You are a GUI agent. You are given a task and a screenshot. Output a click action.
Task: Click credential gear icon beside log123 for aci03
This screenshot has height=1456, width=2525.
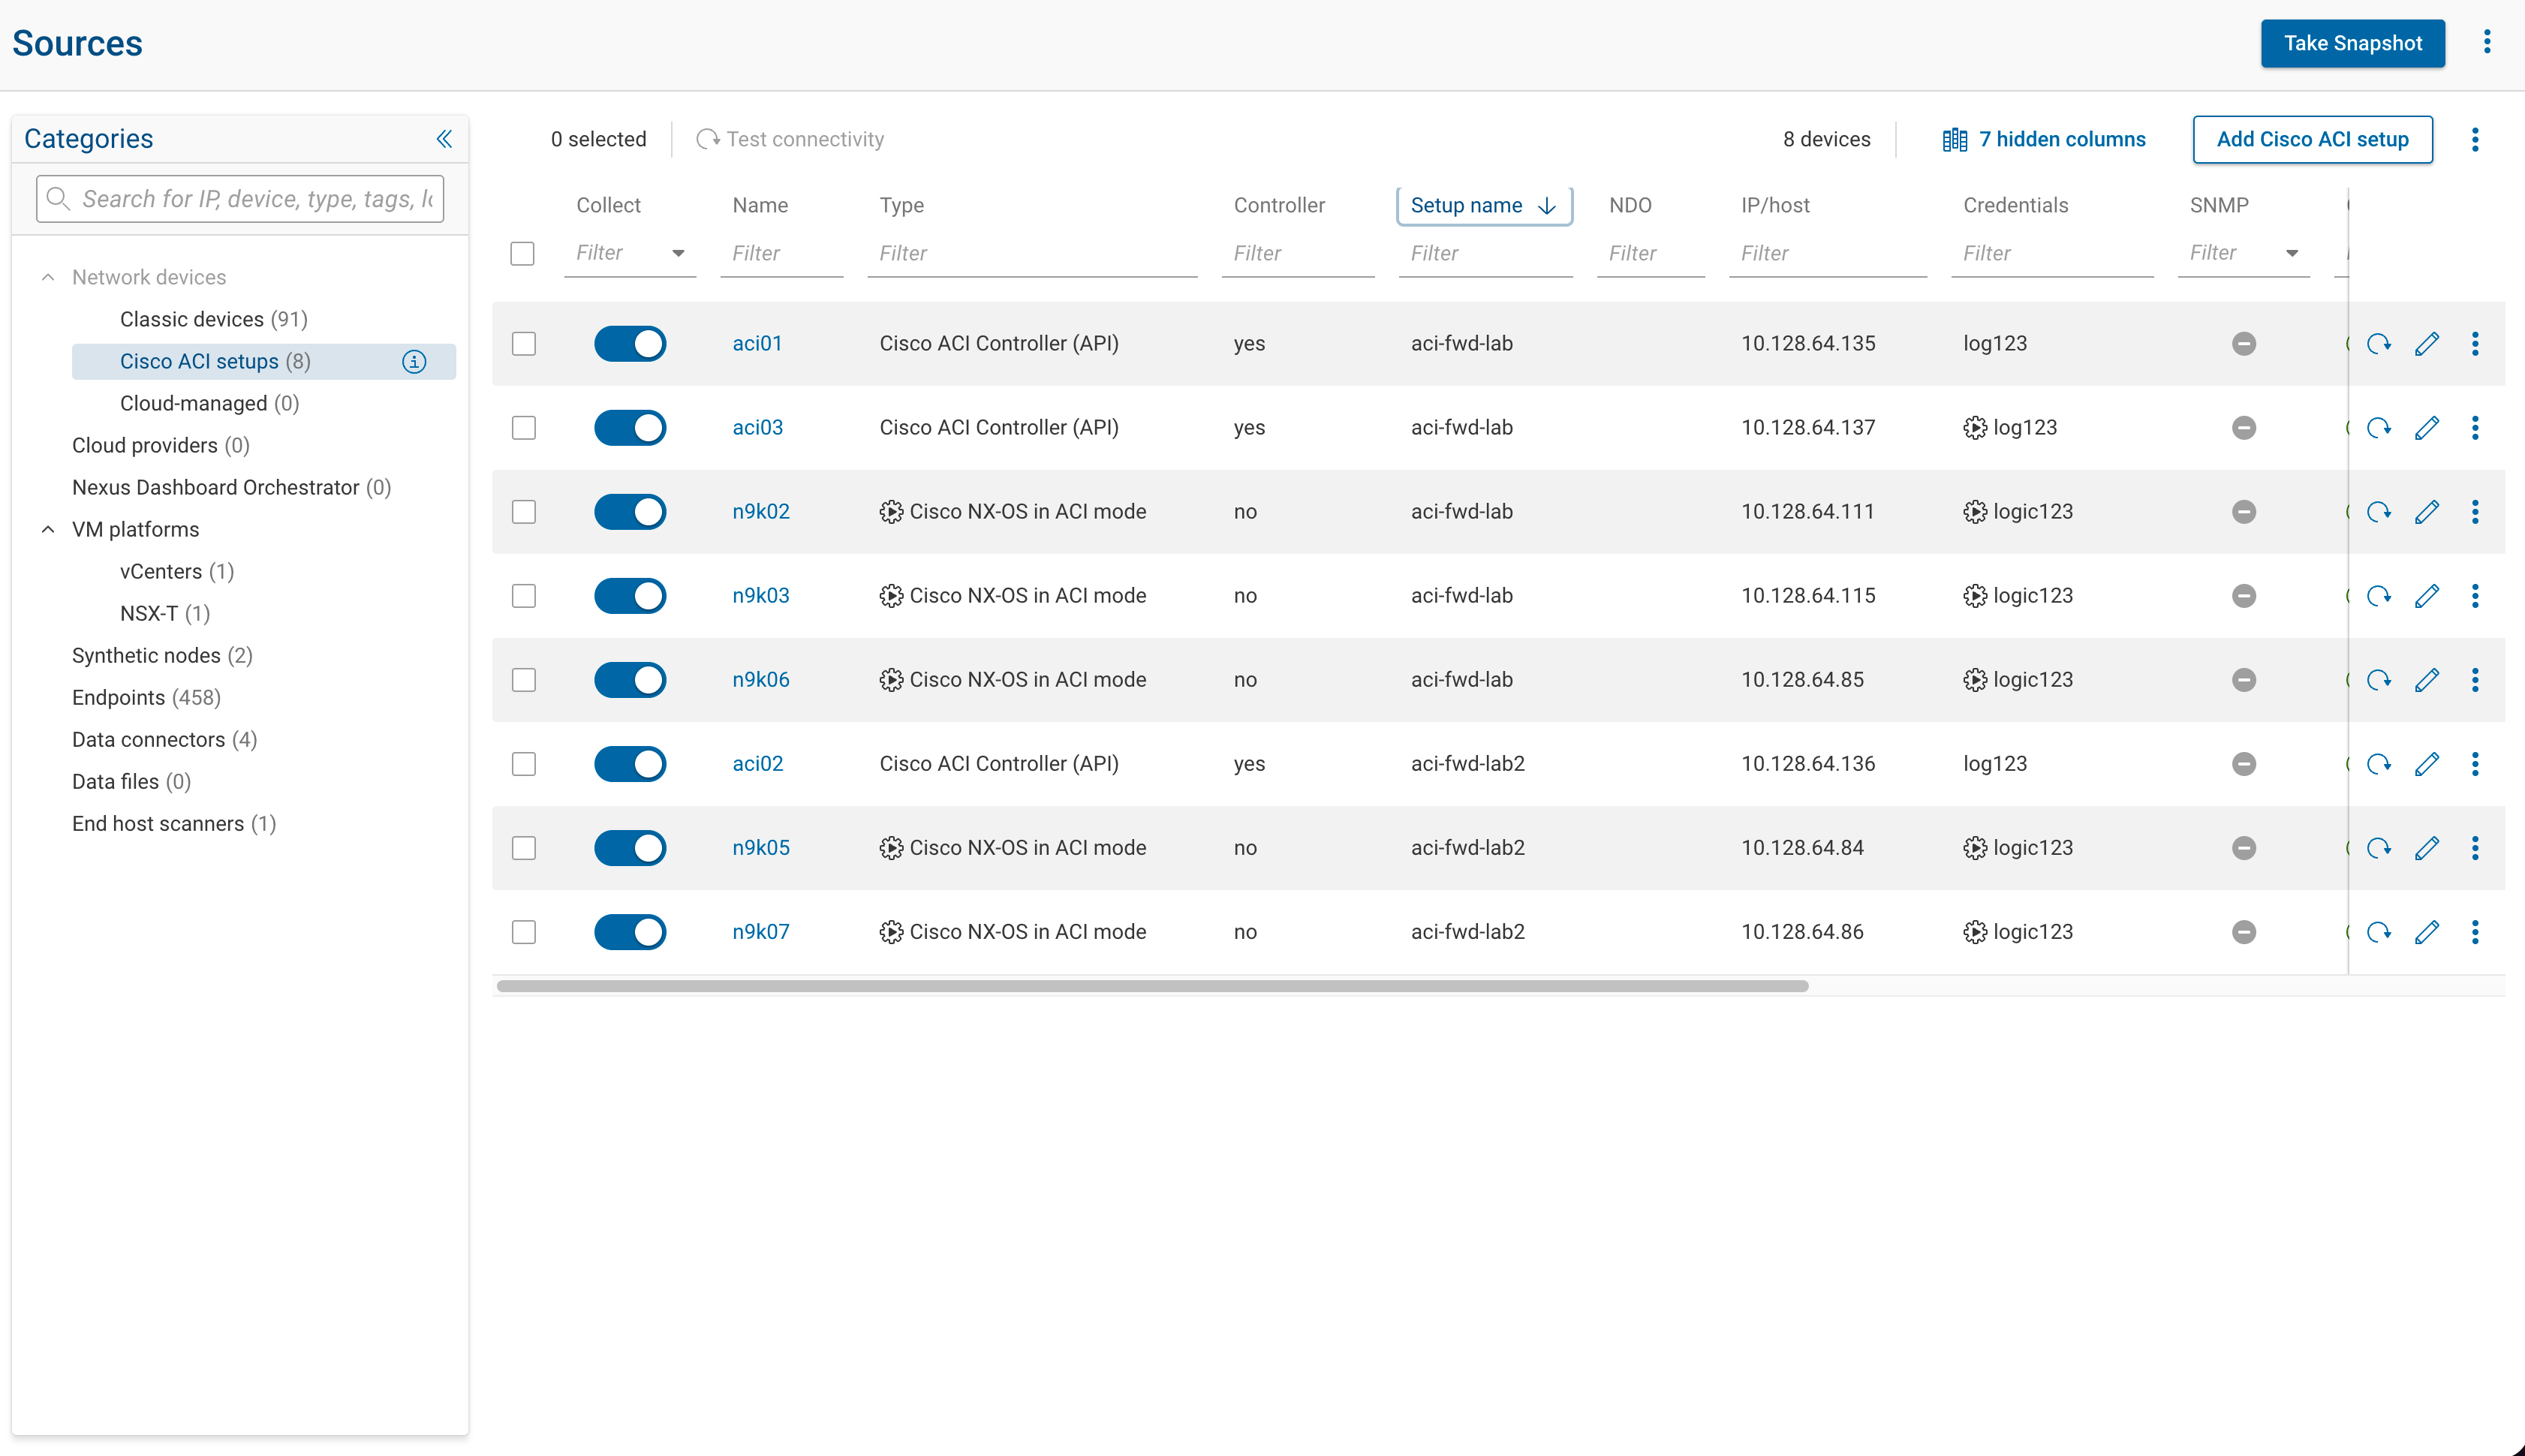tap(1975, 428)
